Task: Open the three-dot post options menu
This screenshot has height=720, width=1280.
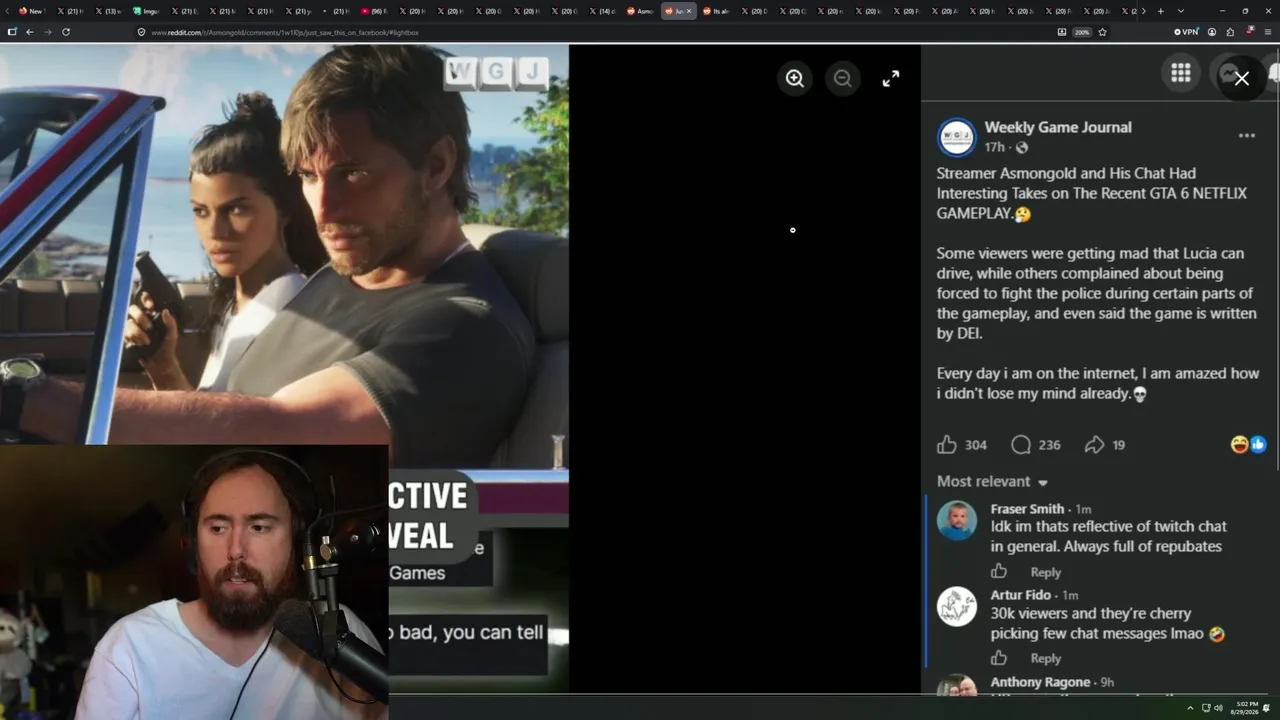Action: [1246, 135]
